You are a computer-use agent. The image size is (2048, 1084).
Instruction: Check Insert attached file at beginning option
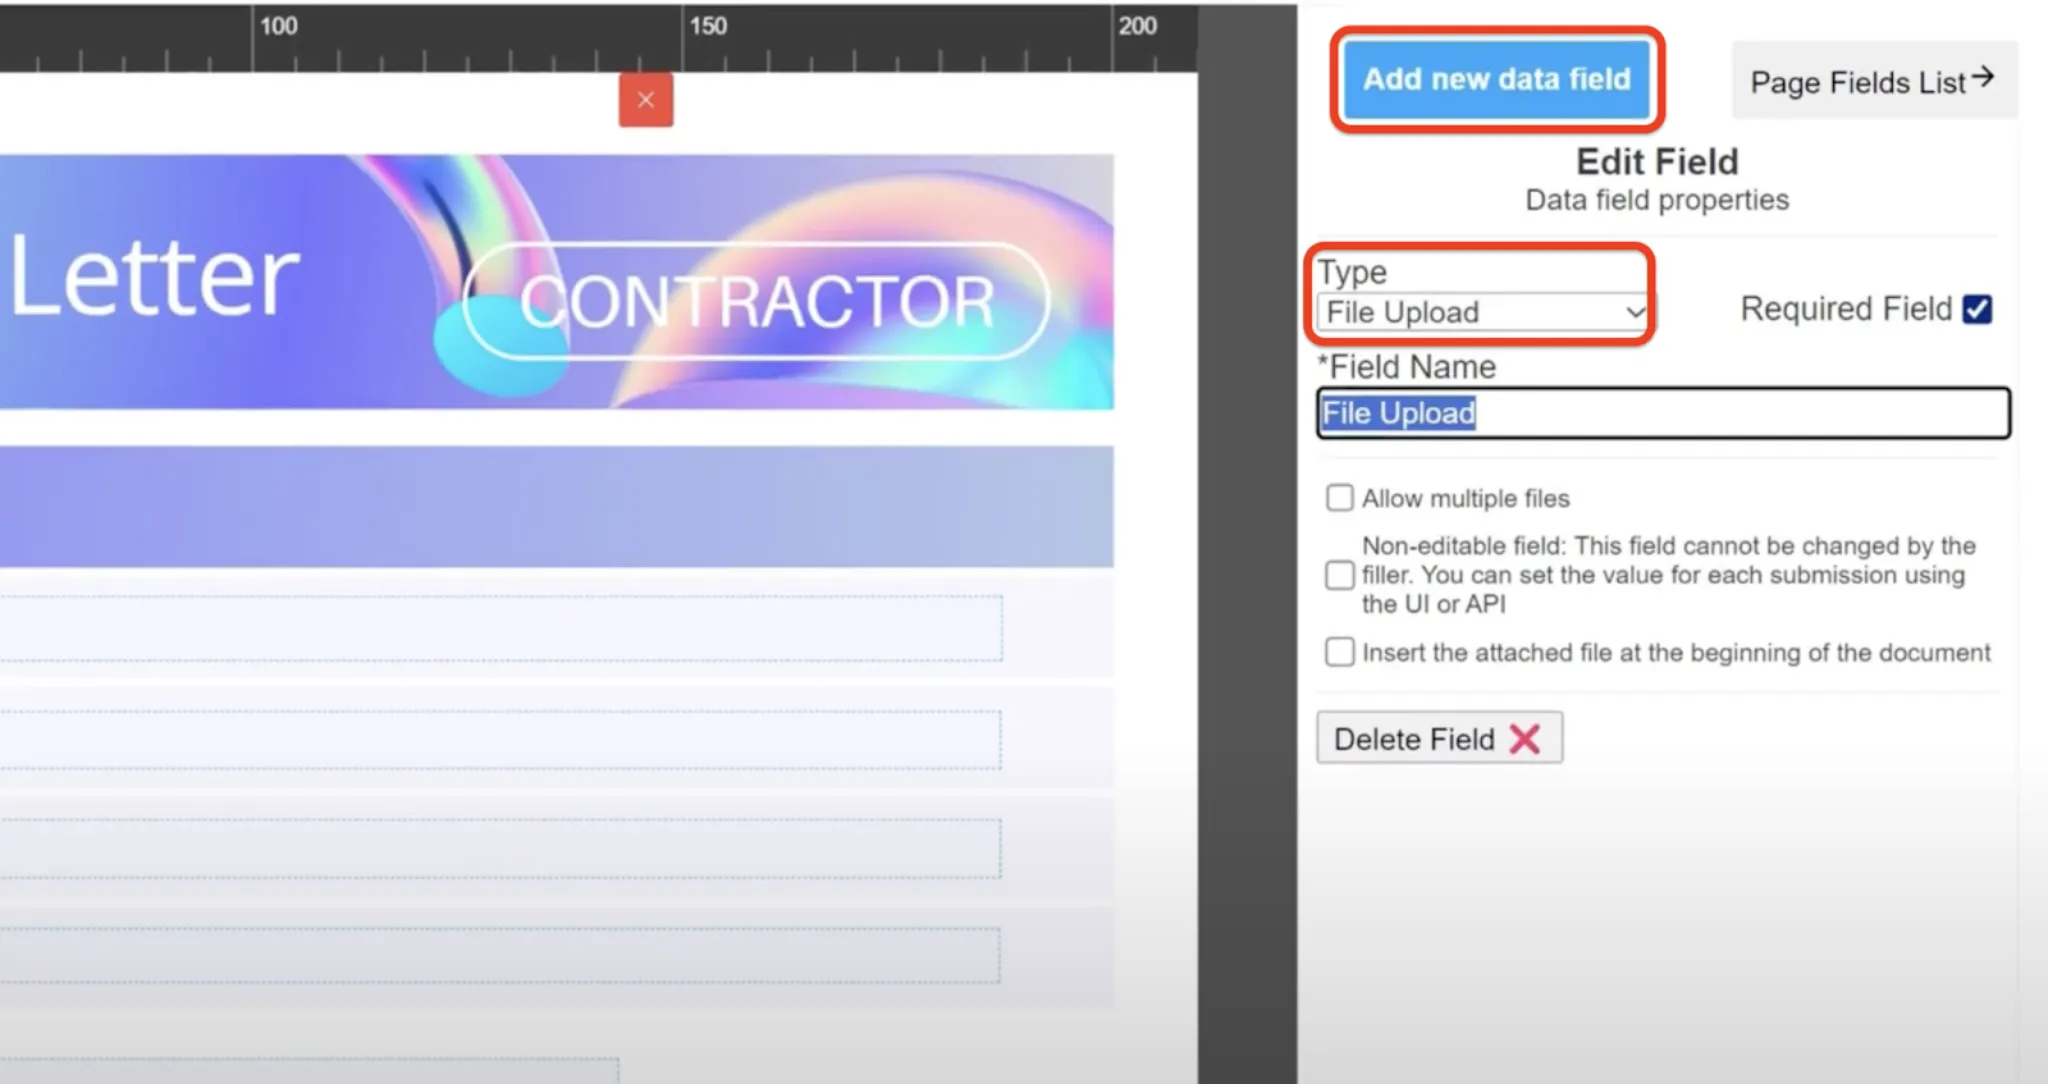pos(1340,652)
